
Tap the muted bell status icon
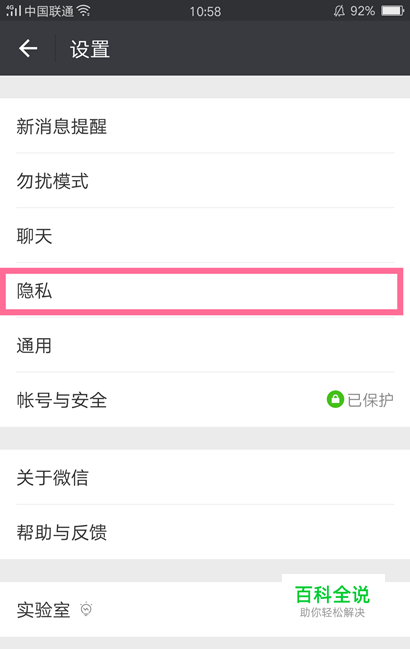coord(339,11)
